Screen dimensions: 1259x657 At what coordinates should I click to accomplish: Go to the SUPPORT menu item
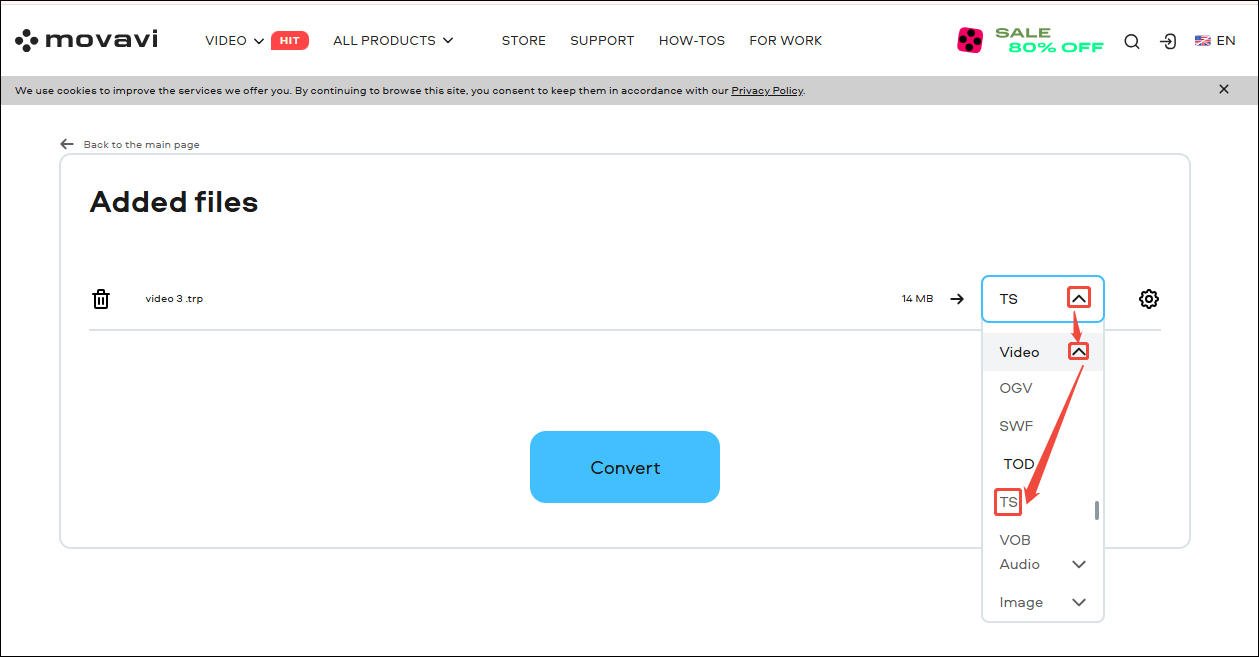click(x=602, y=40)
